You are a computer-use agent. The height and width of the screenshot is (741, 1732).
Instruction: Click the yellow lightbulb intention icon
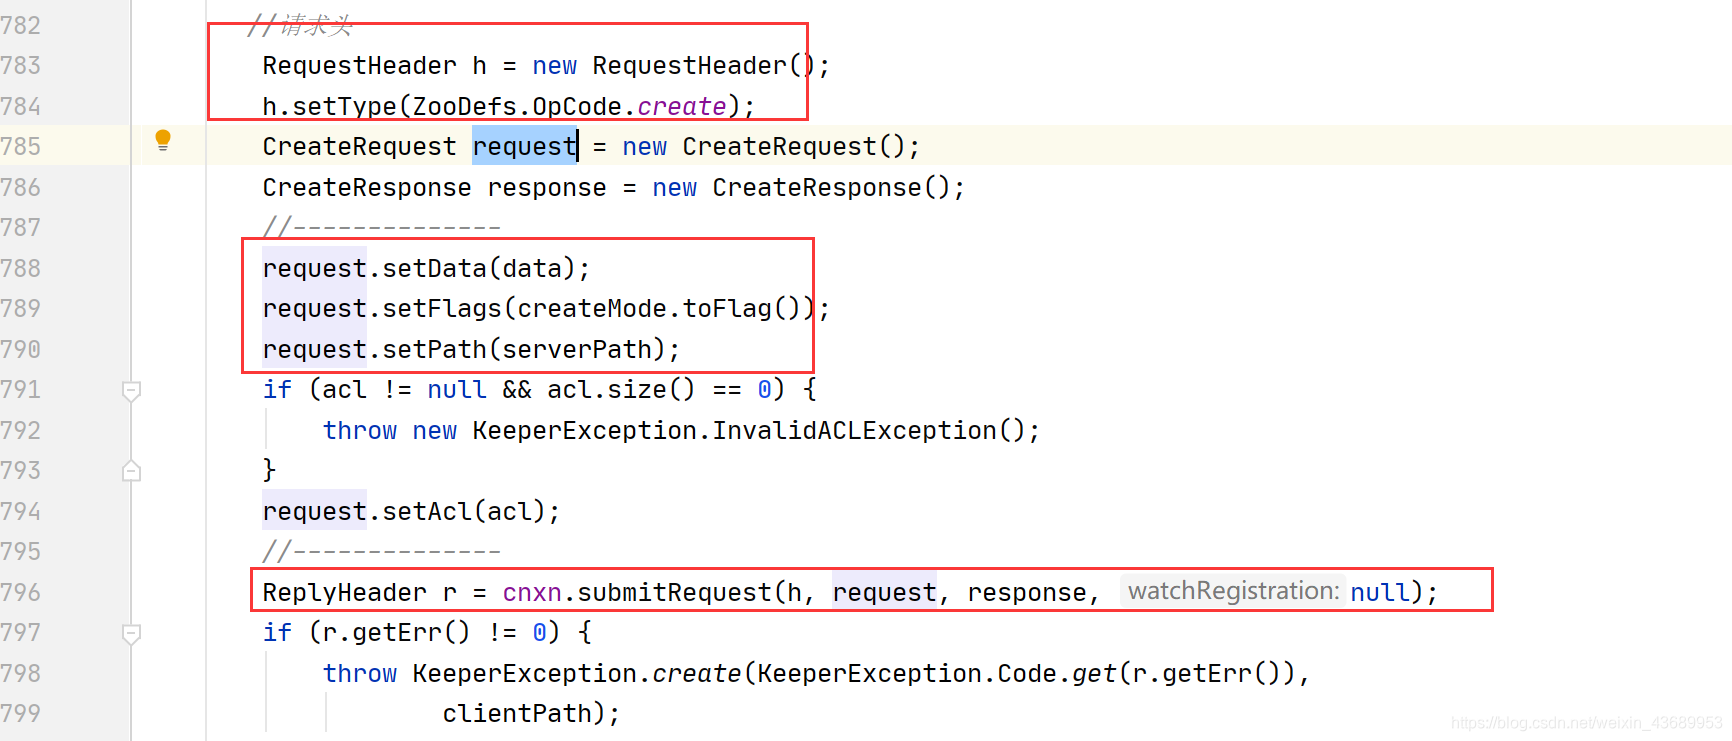[163, 140]
